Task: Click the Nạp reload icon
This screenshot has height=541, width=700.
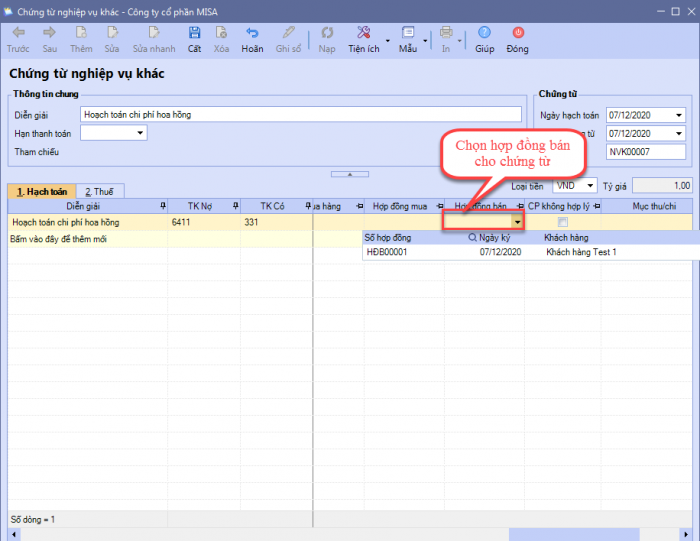Action: pos(326,34)
